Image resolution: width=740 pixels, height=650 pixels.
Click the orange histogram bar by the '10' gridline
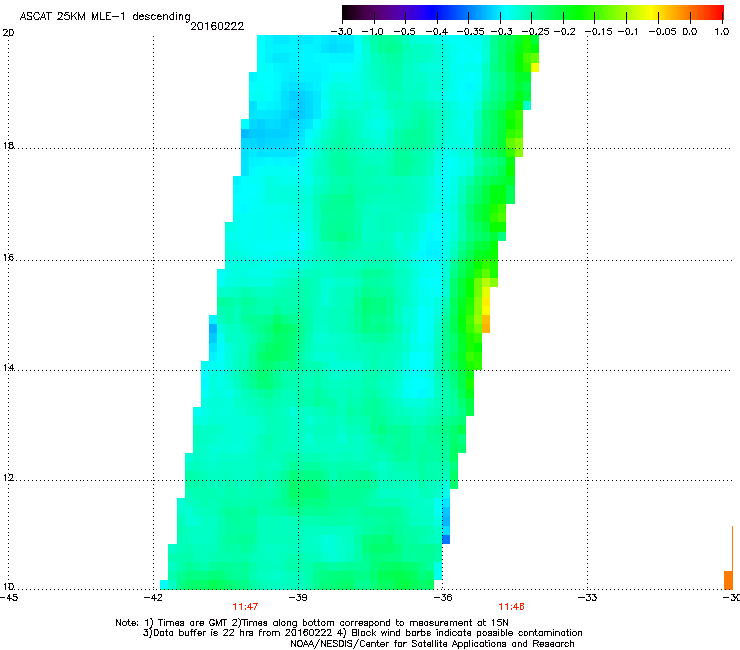pos(728,580)
